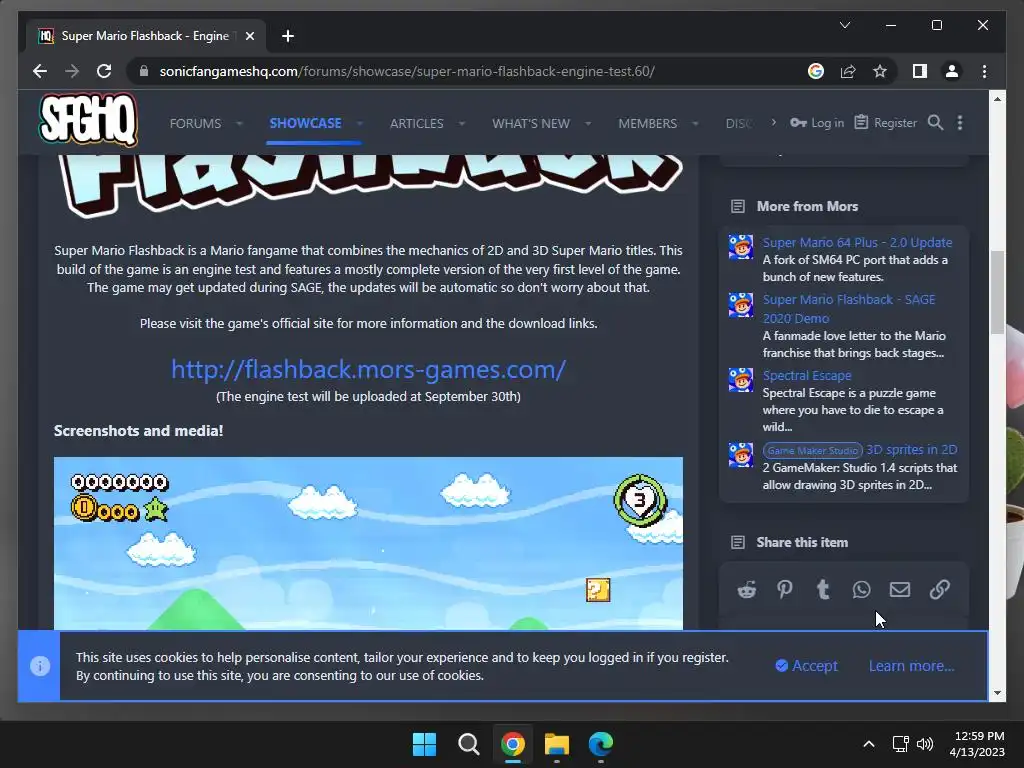Click the Log in link
The image size is (1024, 768).
click(x=818, y=123)
